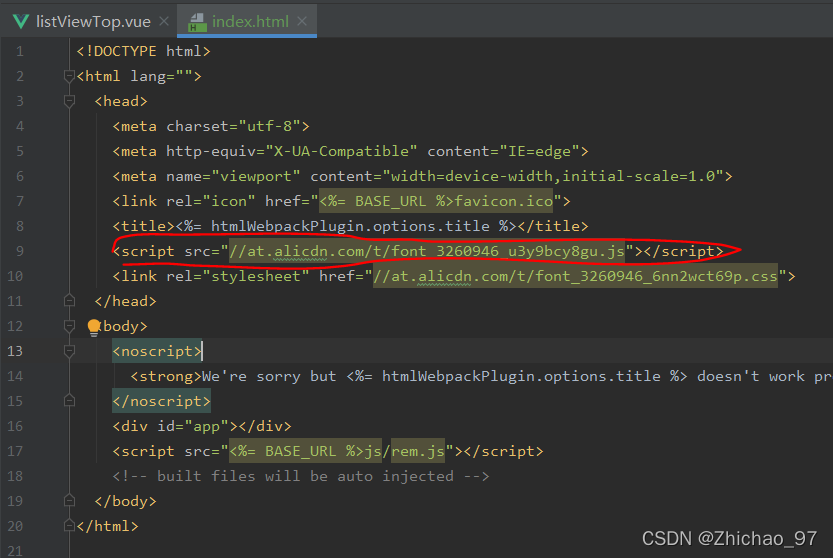
Task: Click the iconfont .css URL on line 10
Action: click(x=575, y=276)
